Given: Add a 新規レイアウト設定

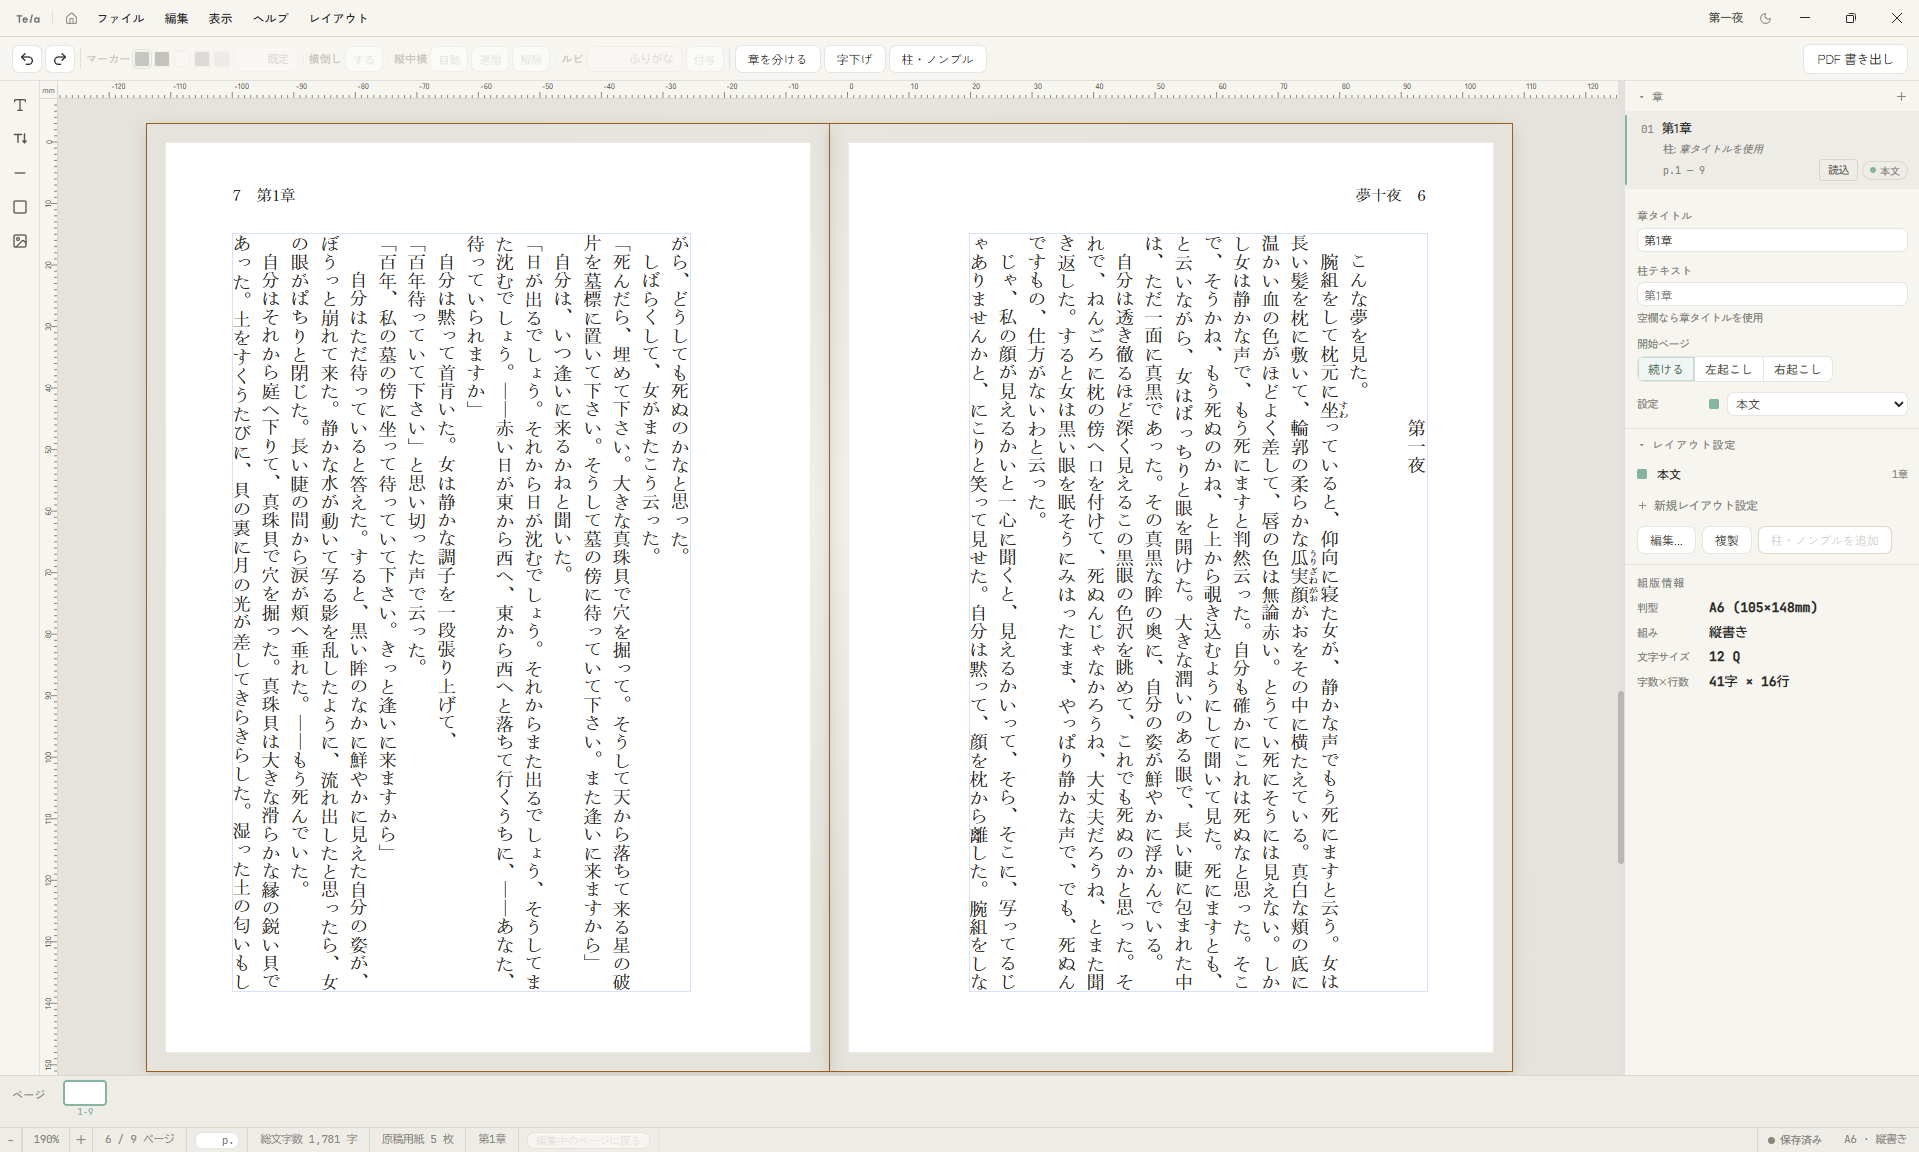Looking at the screenshot, I should pos(1698,506).
